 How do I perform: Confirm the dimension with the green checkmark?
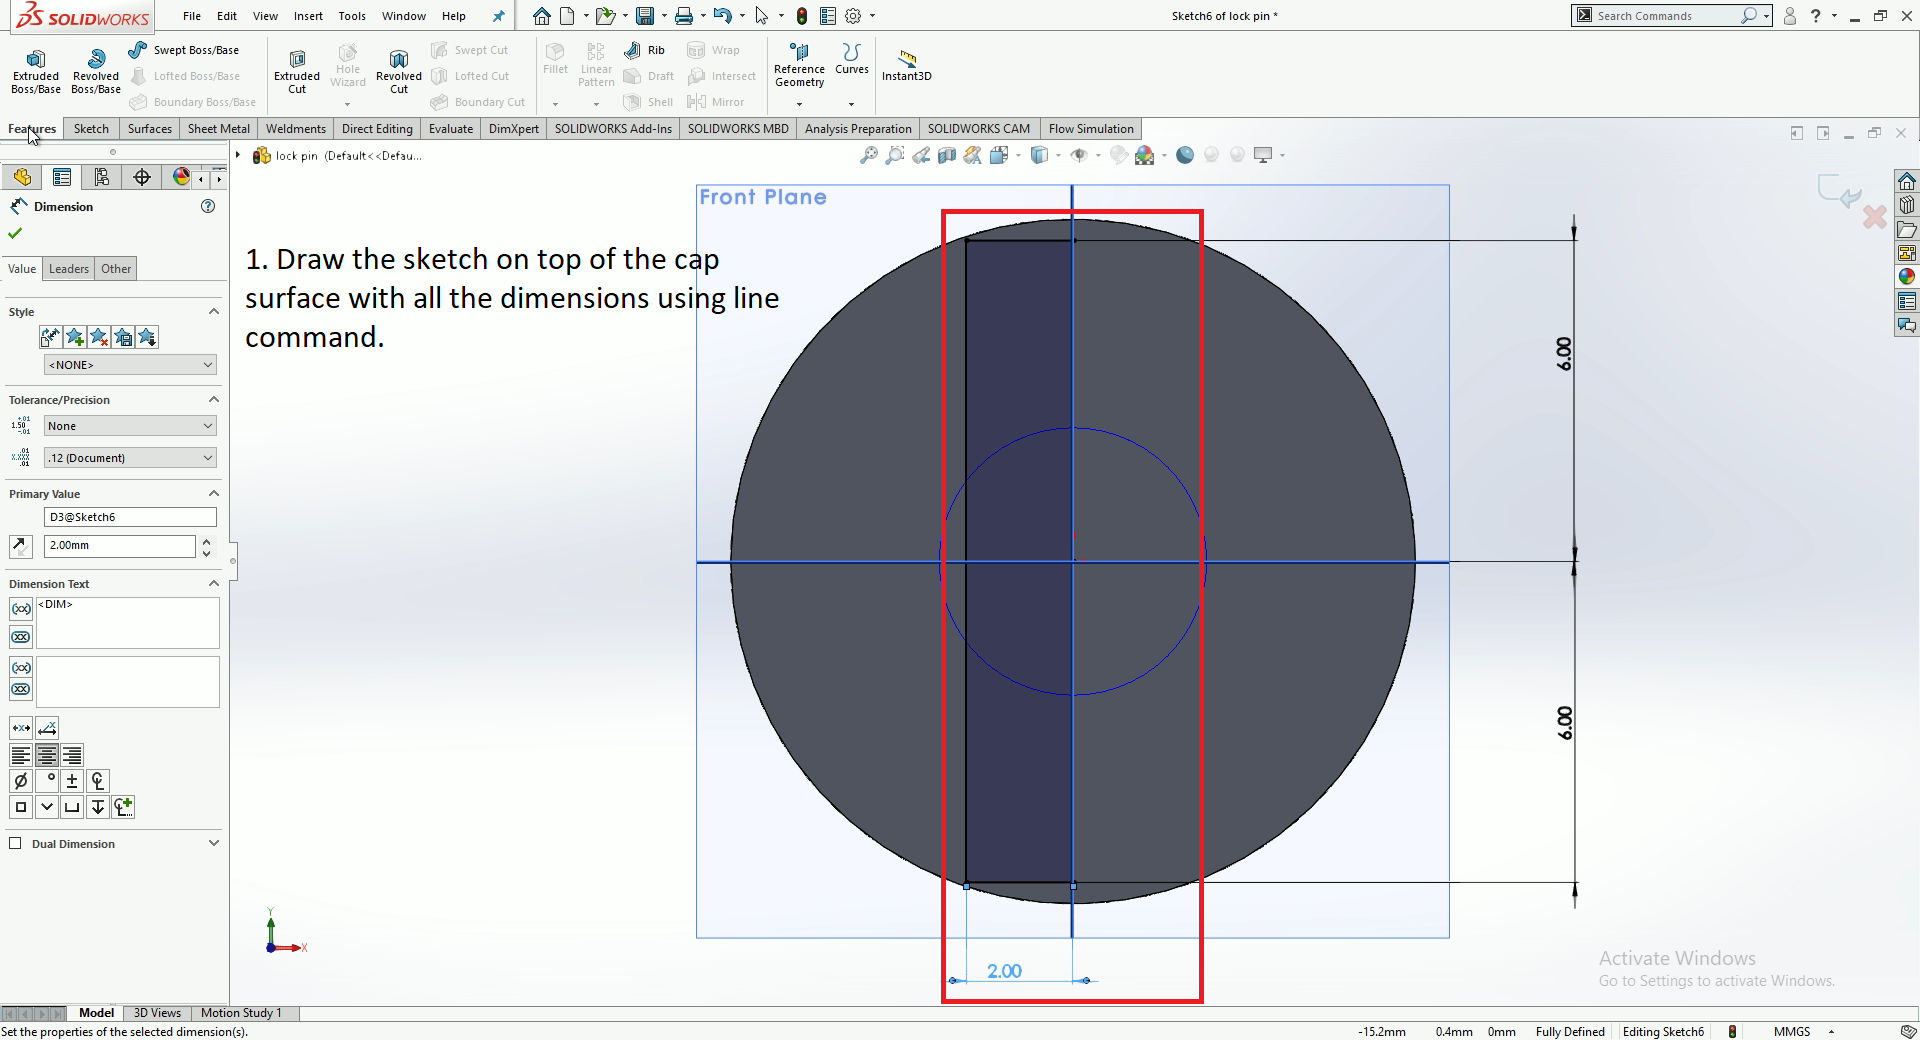coord(15,233)
